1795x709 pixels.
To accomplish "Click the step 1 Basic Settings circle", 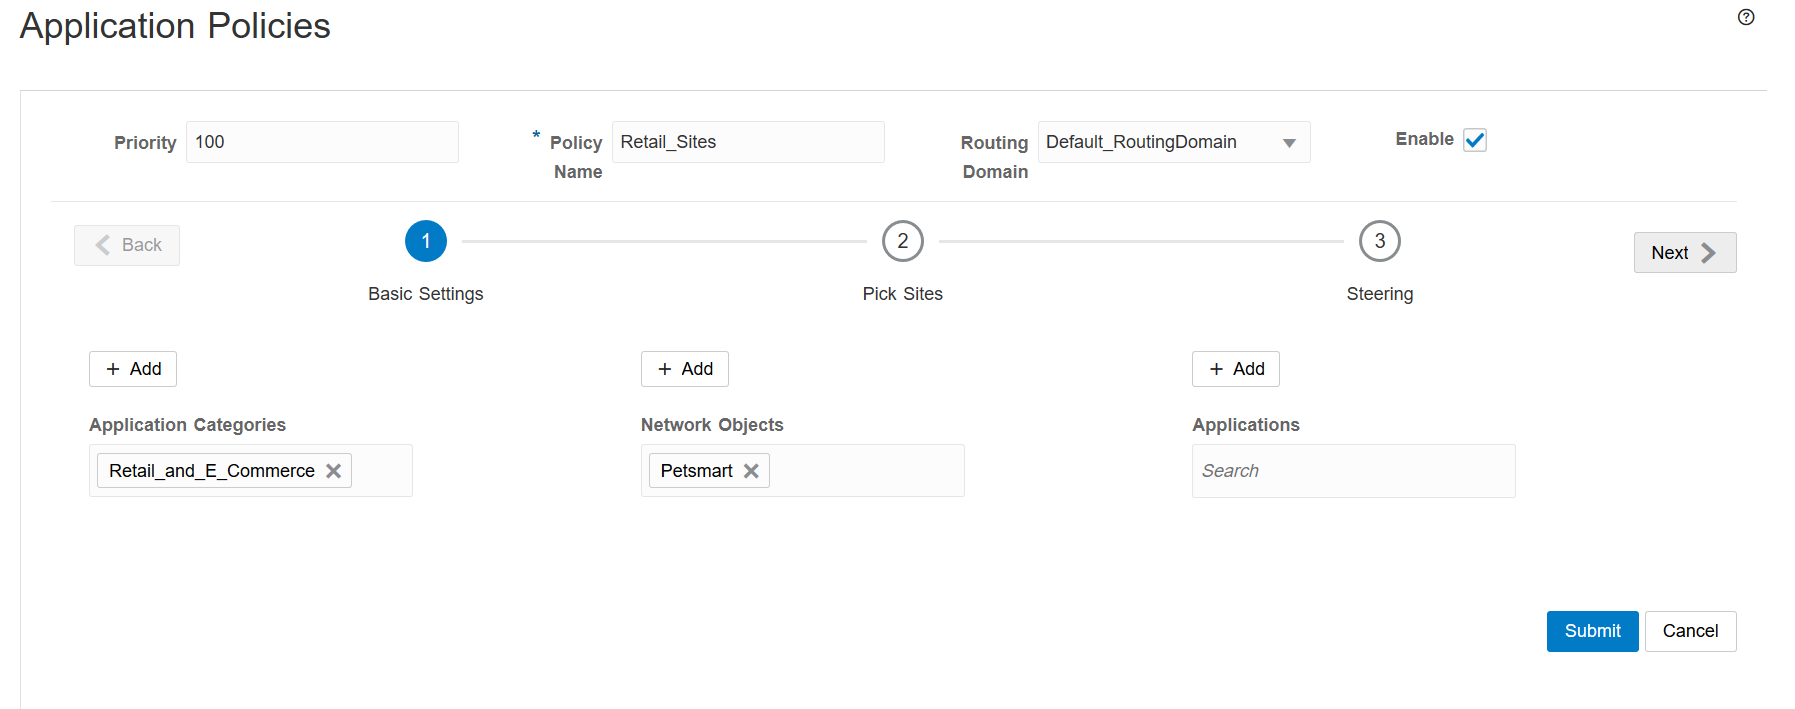I will pos(426,241).
